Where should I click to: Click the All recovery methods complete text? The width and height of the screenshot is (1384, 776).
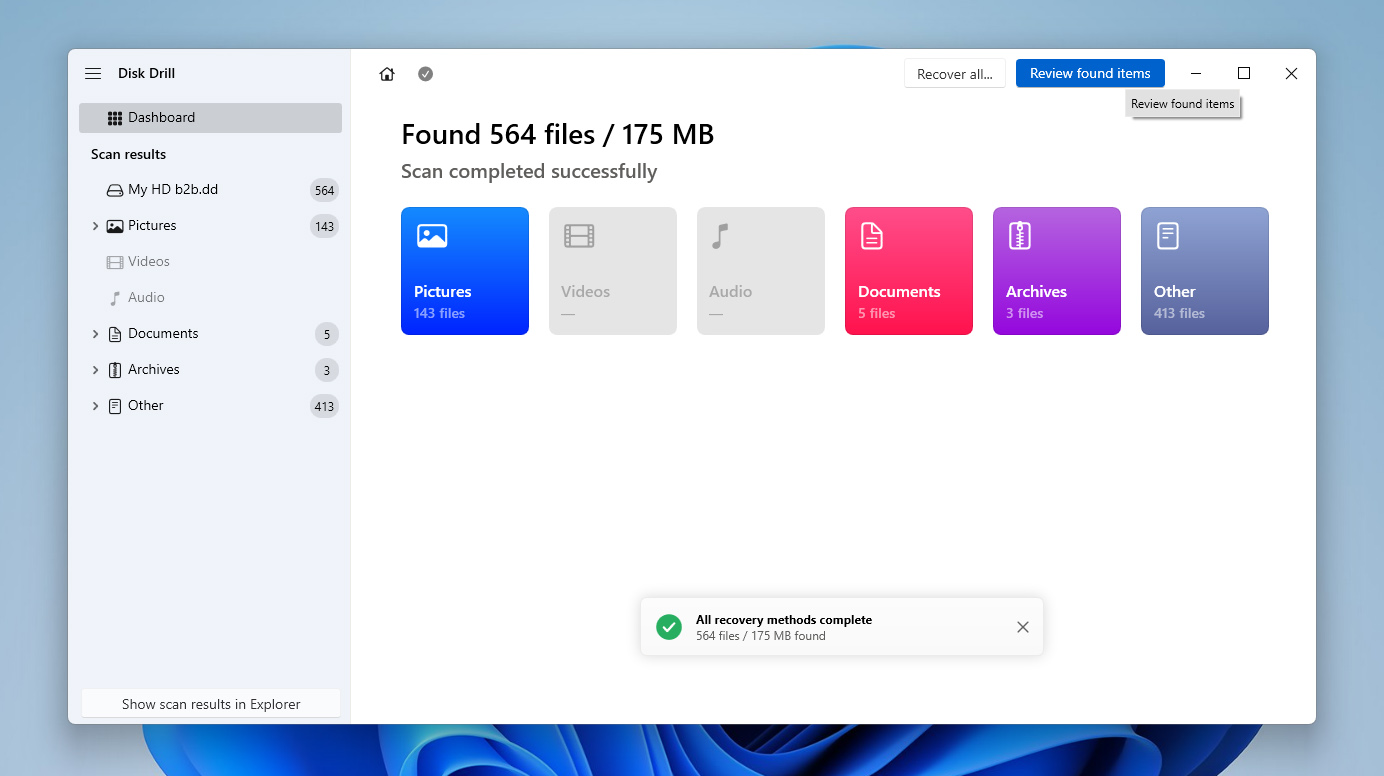click(784, 620)
